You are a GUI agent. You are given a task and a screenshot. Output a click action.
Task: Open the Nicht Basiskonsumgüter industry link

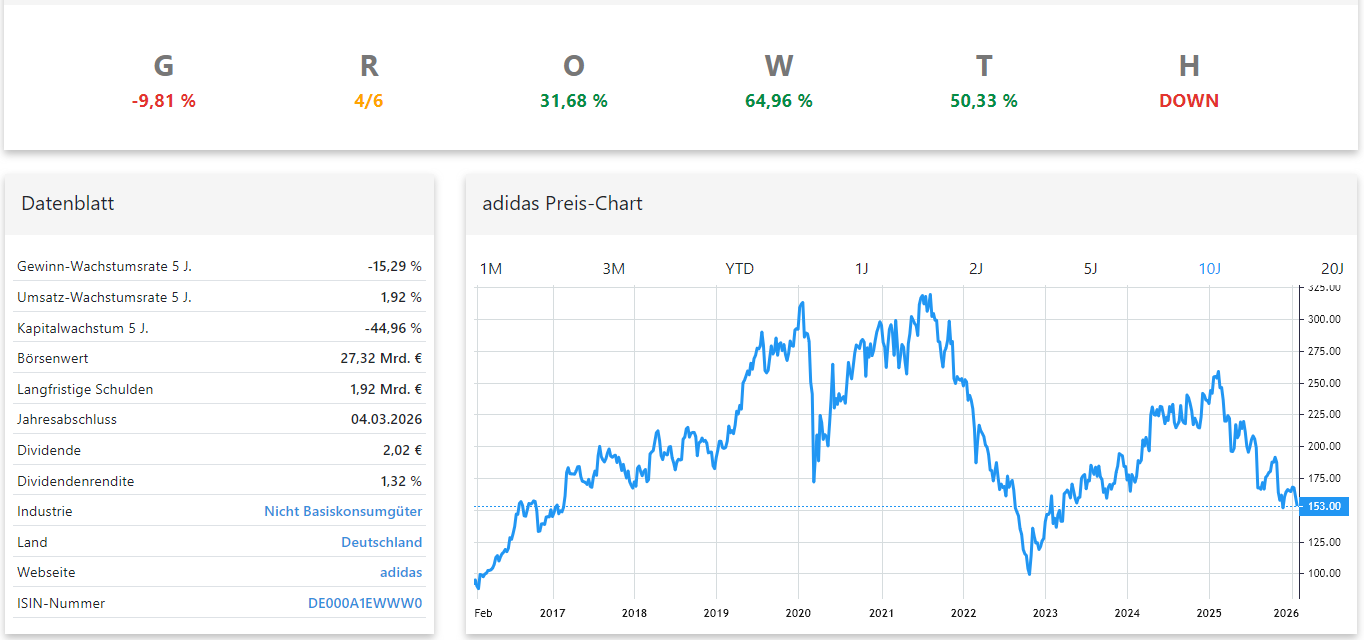click(x=343, y=511)
